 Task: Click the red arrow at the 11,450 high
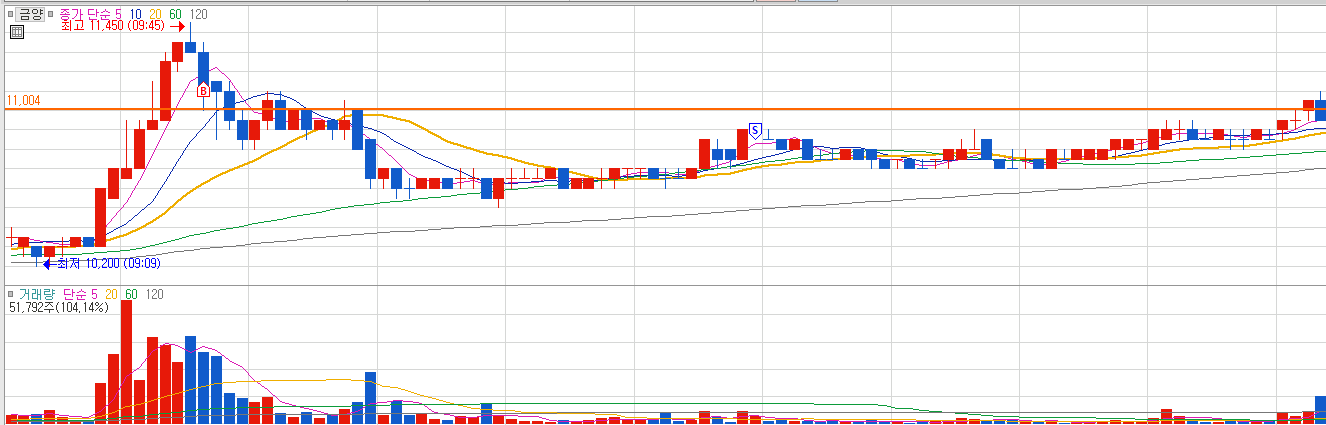[x=177, y=27]
